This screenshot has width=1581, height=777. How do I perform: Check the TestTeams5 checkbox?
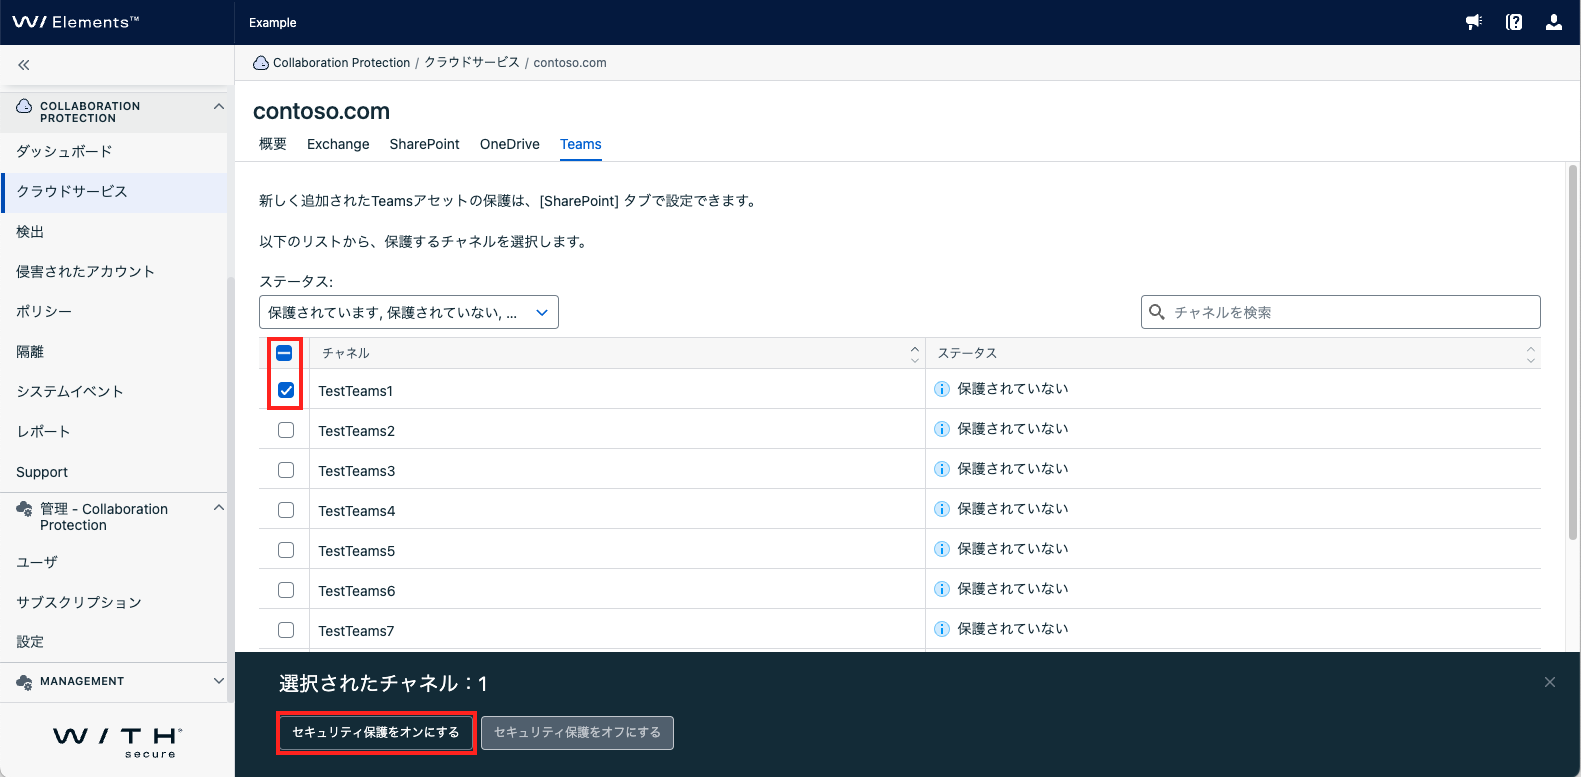[286, 550]
